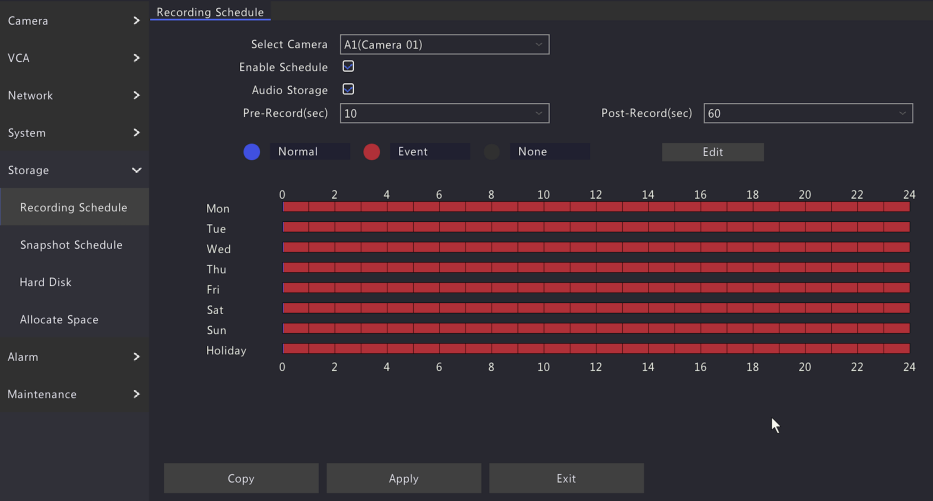Collapse the Storage menu chevron
The width and height of the screenshot is (933, 501).
pos(136,170)
